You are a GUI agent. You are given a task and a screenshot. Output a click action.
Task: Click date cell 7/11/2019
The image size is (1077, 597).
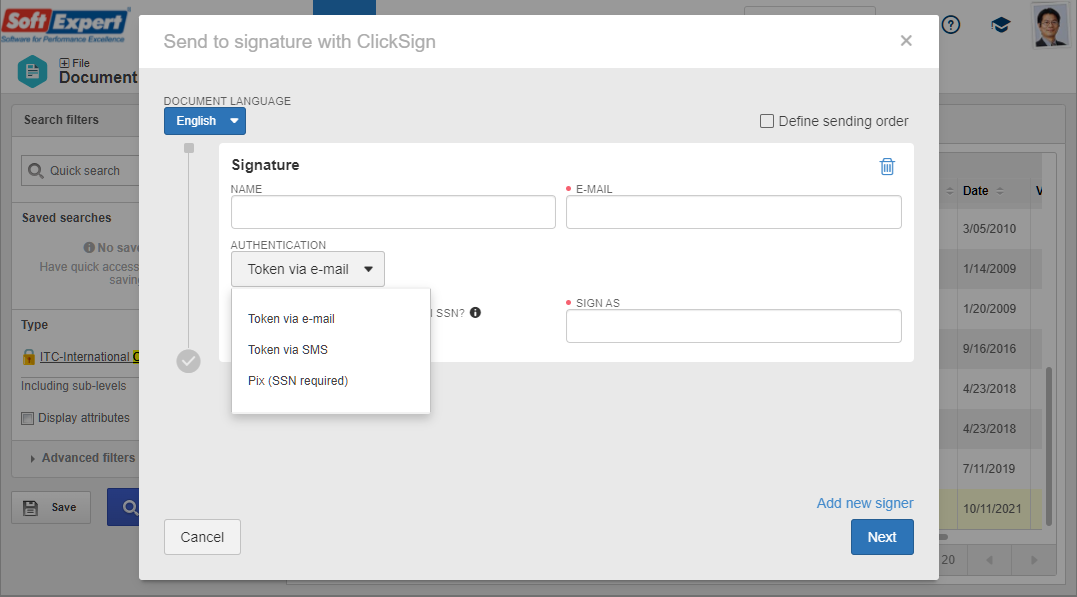(x=989, y=469)
